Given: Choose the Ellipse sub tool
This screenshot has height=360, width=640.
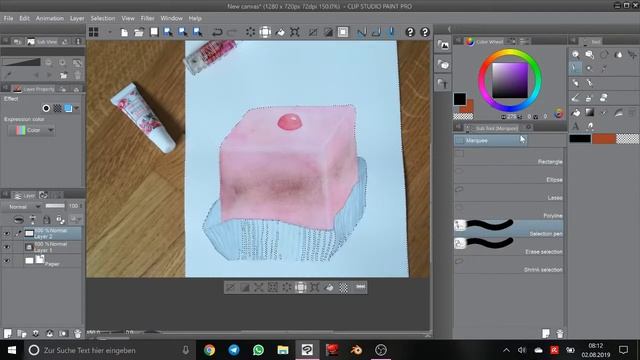Looking at the screenshot, I should point(509,176).
